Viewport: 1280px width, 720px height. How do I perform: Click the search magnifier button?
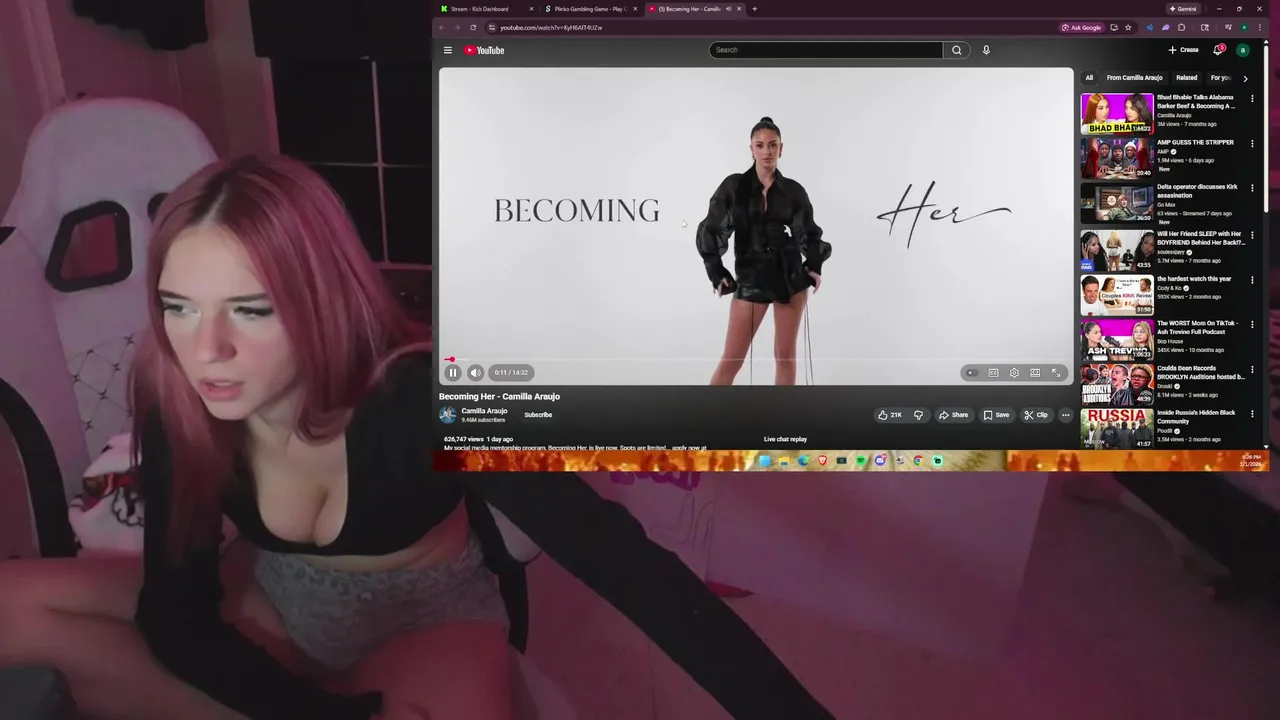point(956,50)
